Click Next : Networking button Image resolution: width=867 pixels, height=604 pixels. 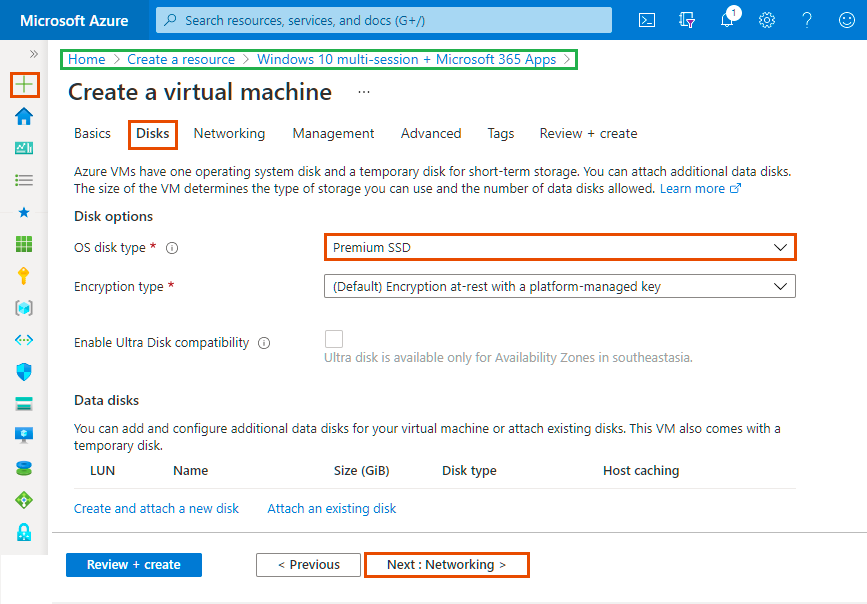tap(447, 565)
